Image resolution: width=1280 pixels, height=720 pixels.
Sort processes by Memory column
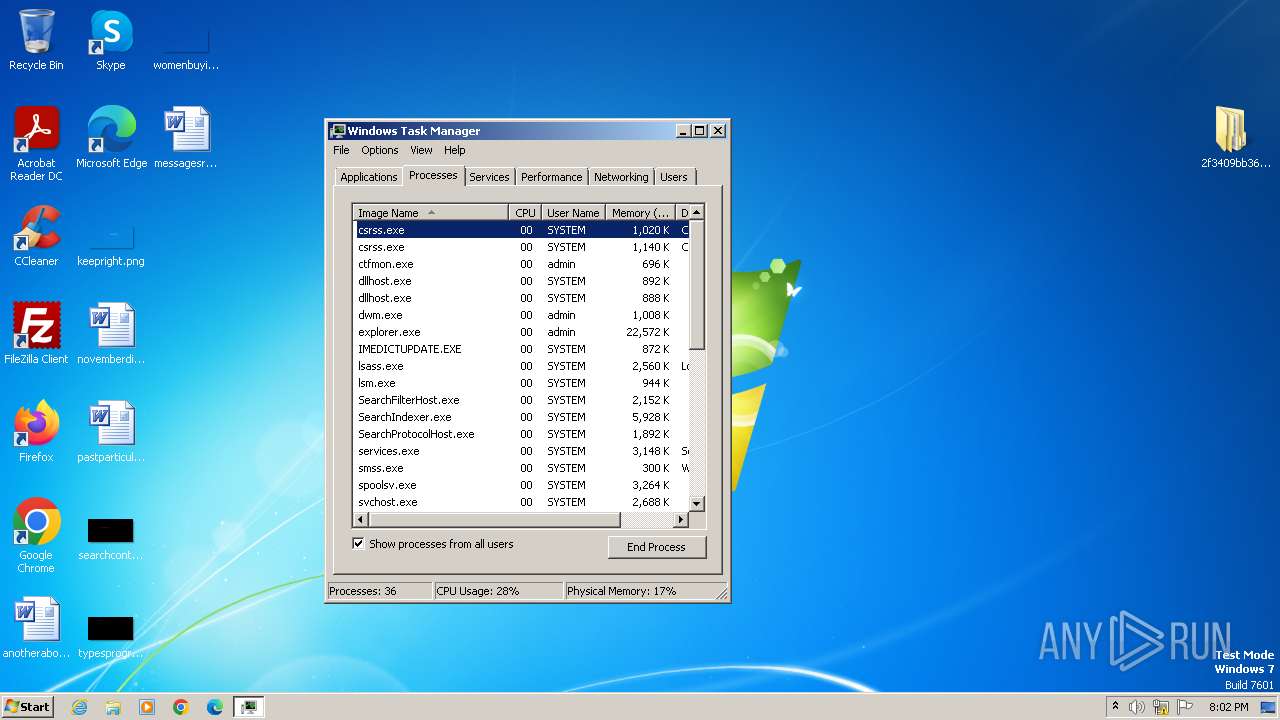[641, 213]
